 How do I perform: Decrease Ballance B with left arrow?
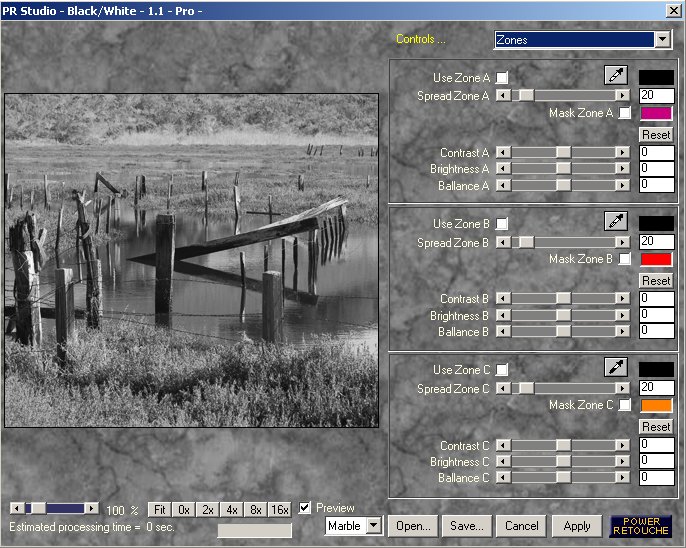504,332
